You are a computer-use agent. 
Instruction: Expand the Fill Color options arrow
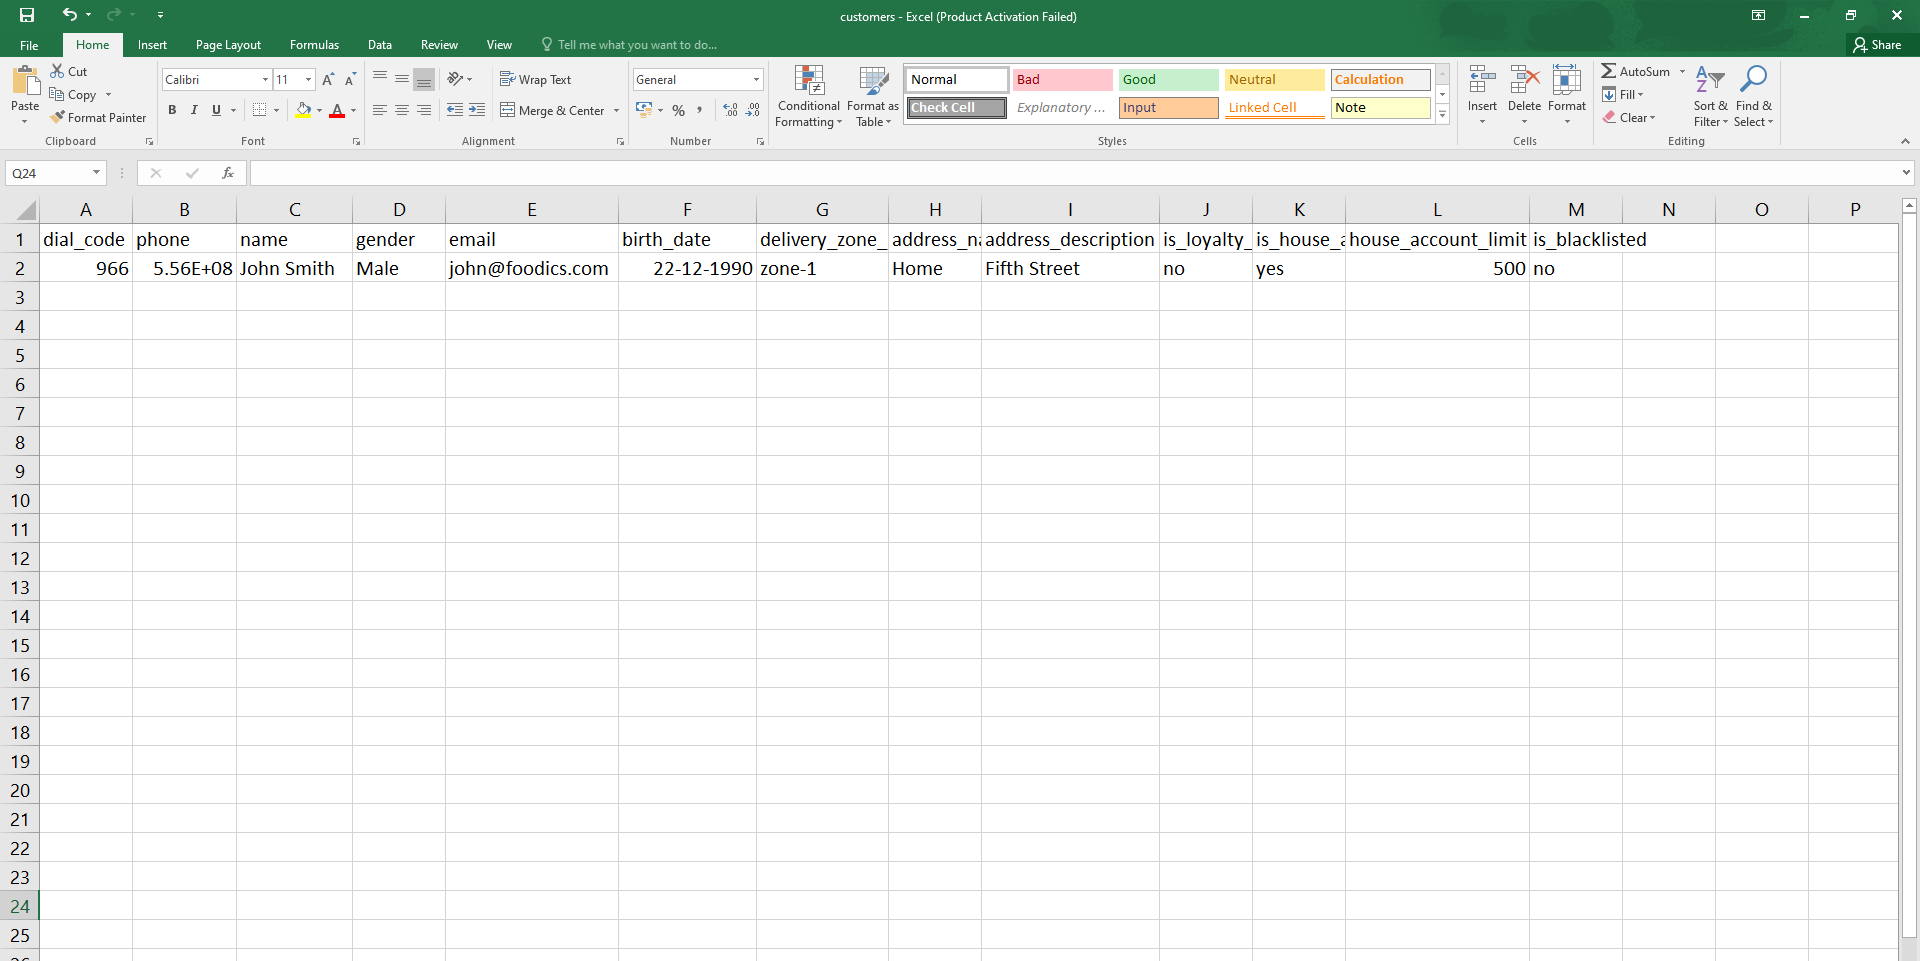(x=319, y=111)
